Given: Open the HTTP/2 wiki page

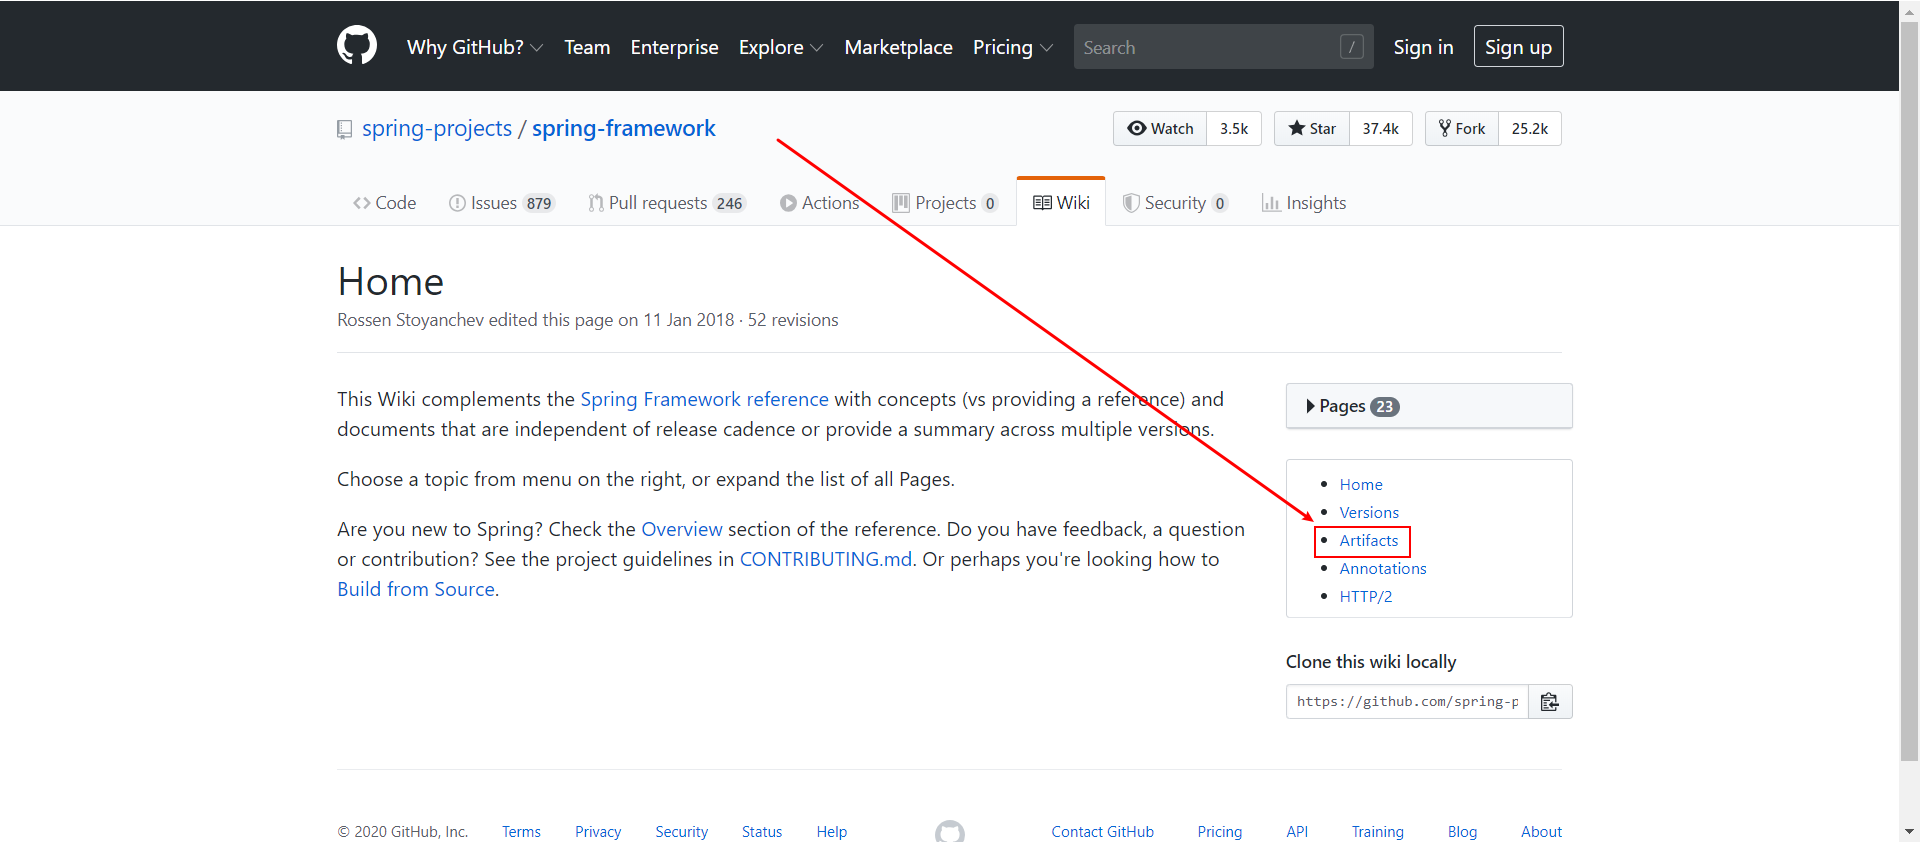Looking at the screenshot, I should click(1366, 596).
